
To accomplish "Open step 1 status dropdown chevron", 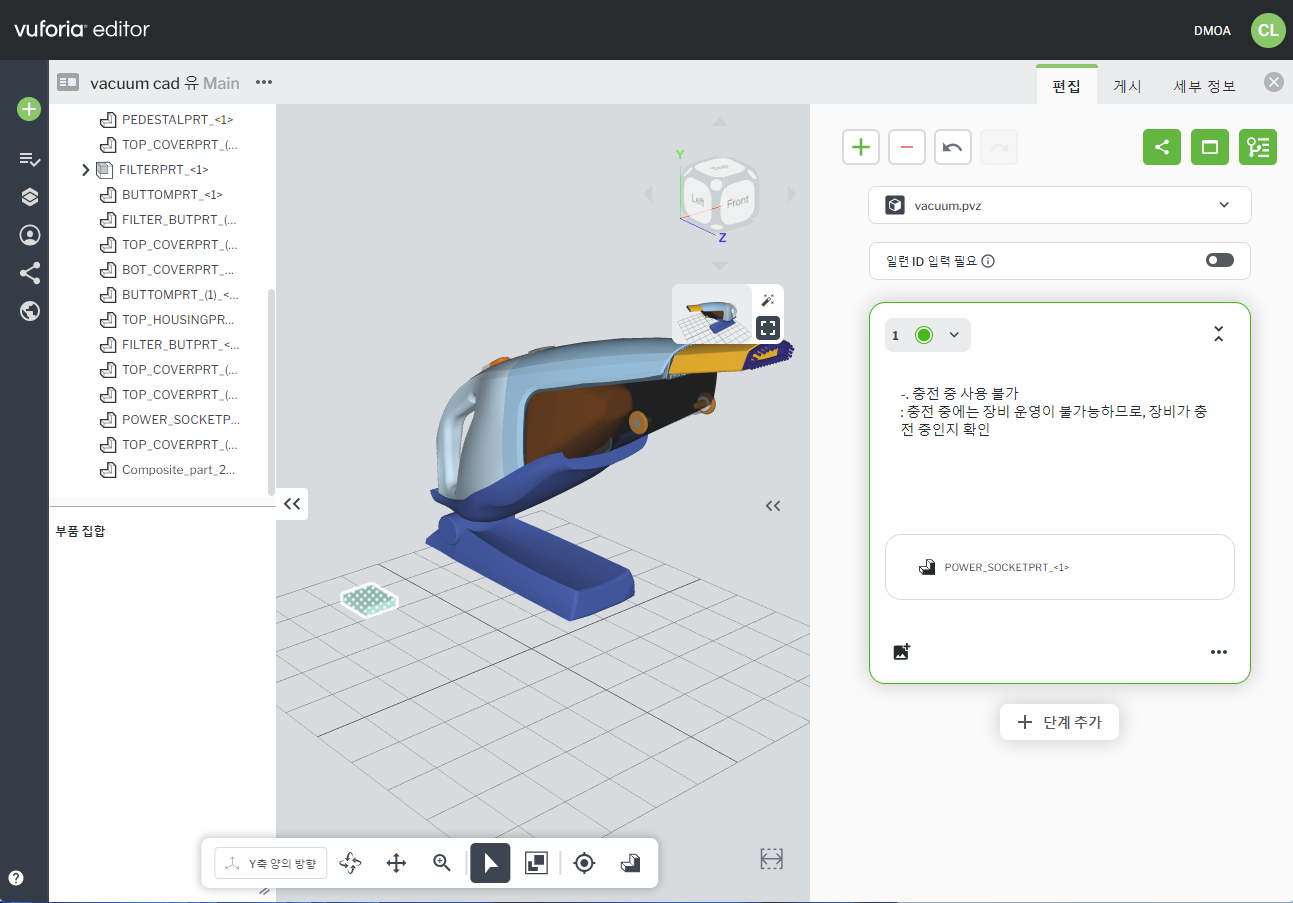I will tap(954, 335).
